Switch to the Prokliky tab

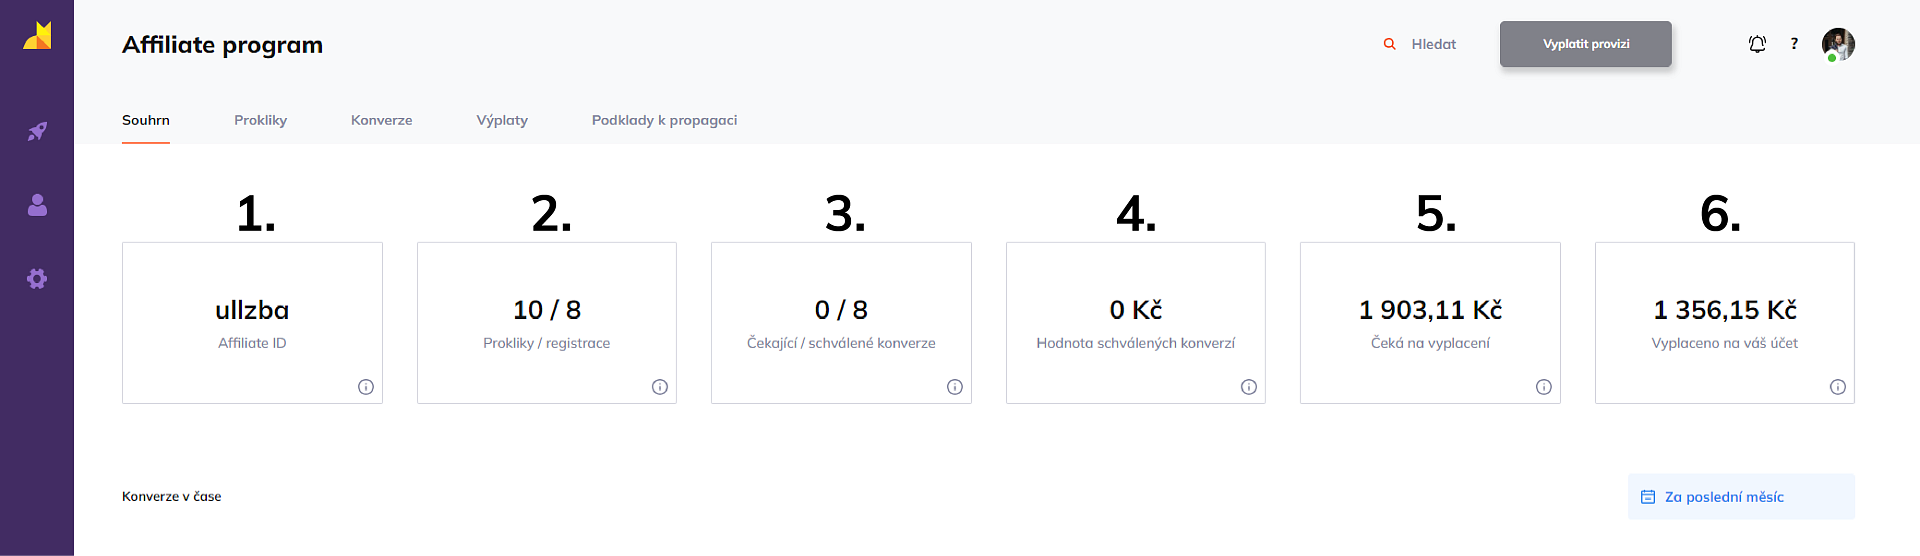pyautogui.click(x=260, y=120)
